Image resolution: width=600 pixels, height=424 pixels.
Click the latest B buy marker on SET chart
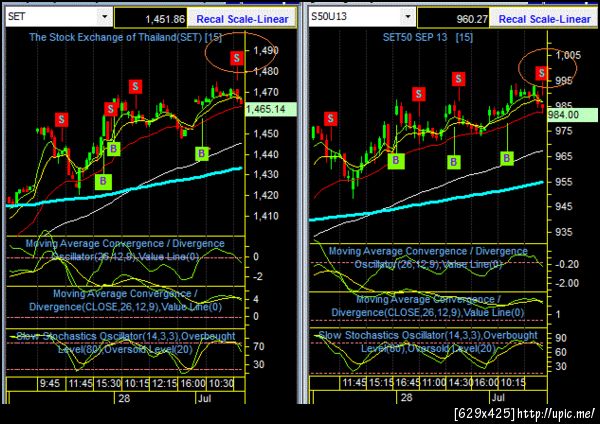coord(202,154)
